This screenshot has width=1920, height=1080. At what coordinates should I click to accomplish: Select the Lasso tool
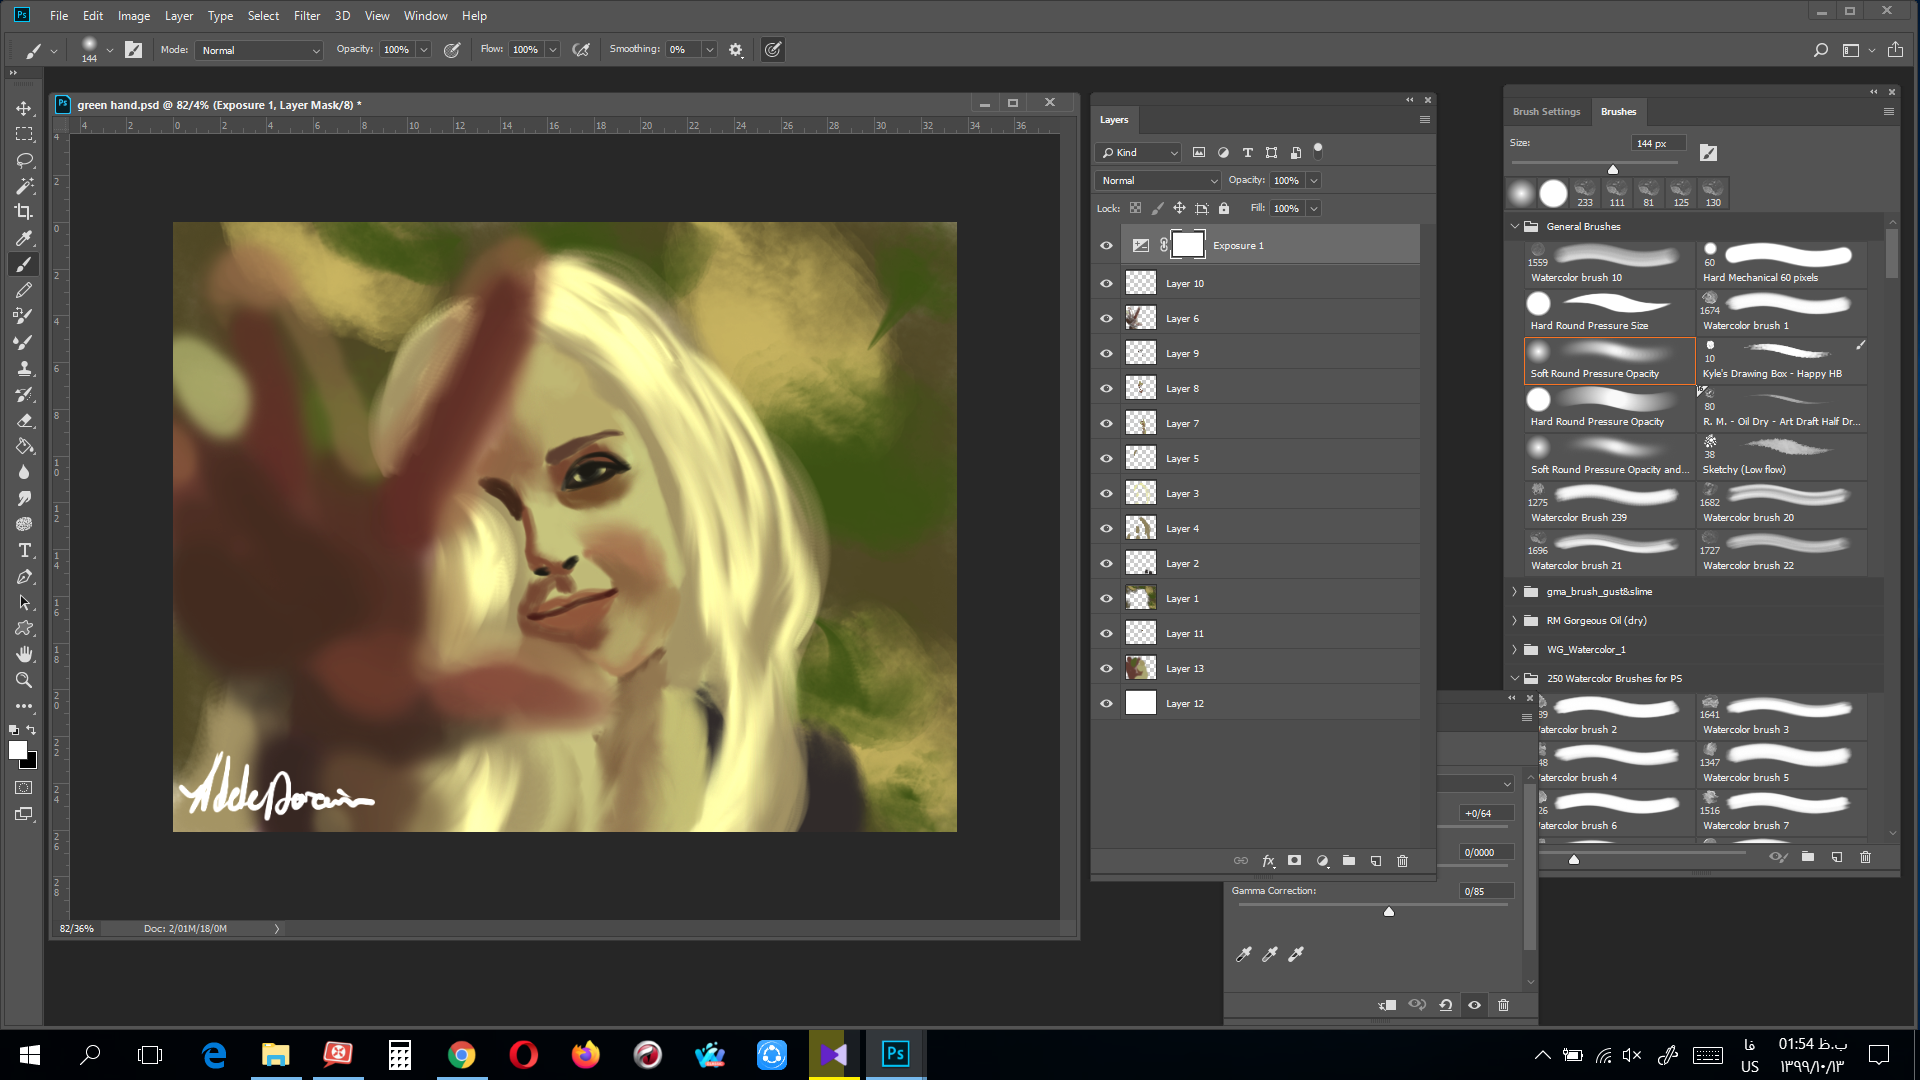[24, 160]
